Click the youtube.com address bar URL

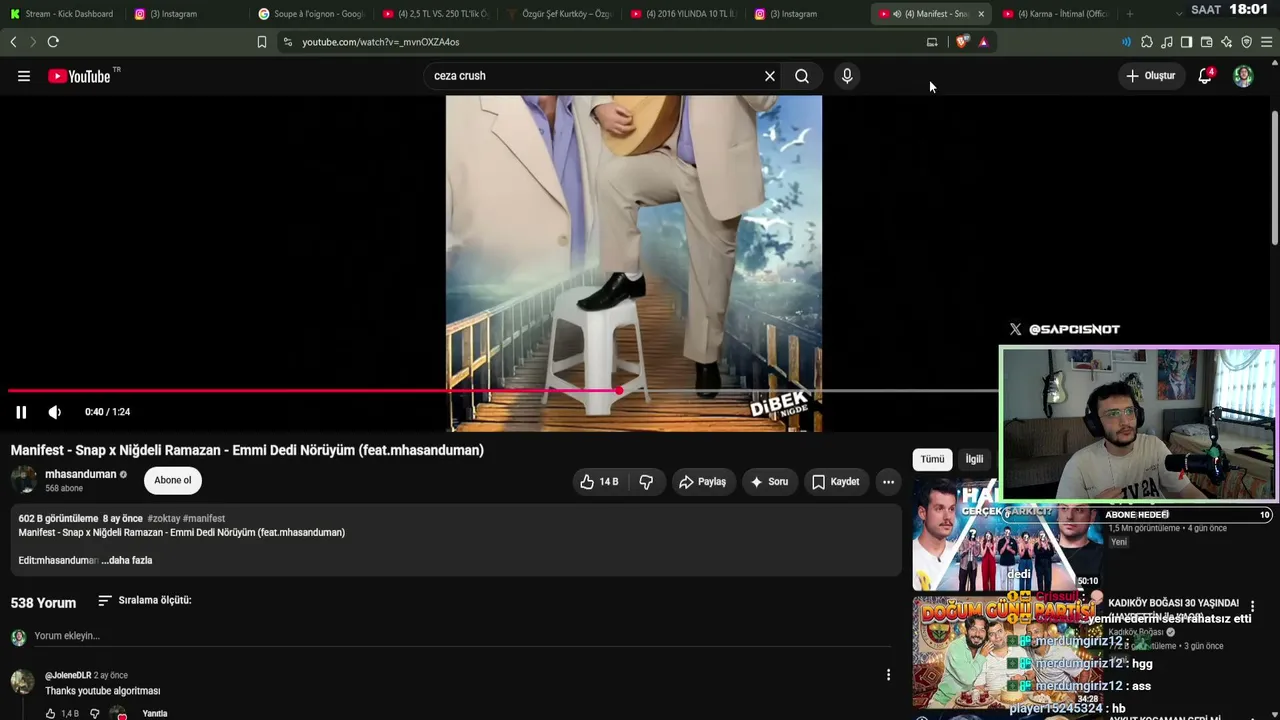[x=381, y=42]
